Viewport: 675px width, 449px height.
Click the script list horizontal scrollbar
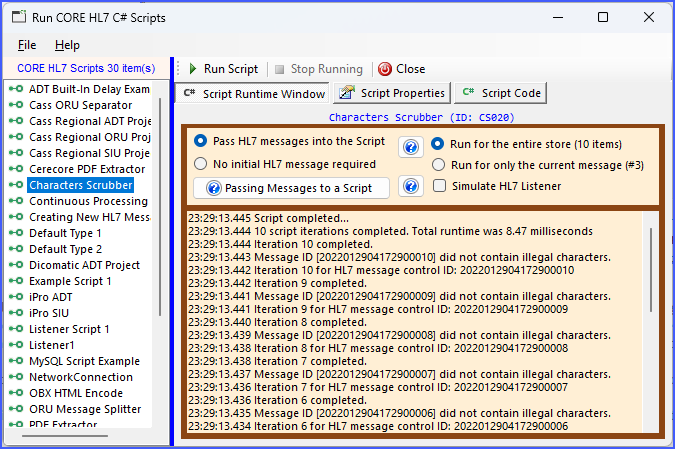coord(65,436)
